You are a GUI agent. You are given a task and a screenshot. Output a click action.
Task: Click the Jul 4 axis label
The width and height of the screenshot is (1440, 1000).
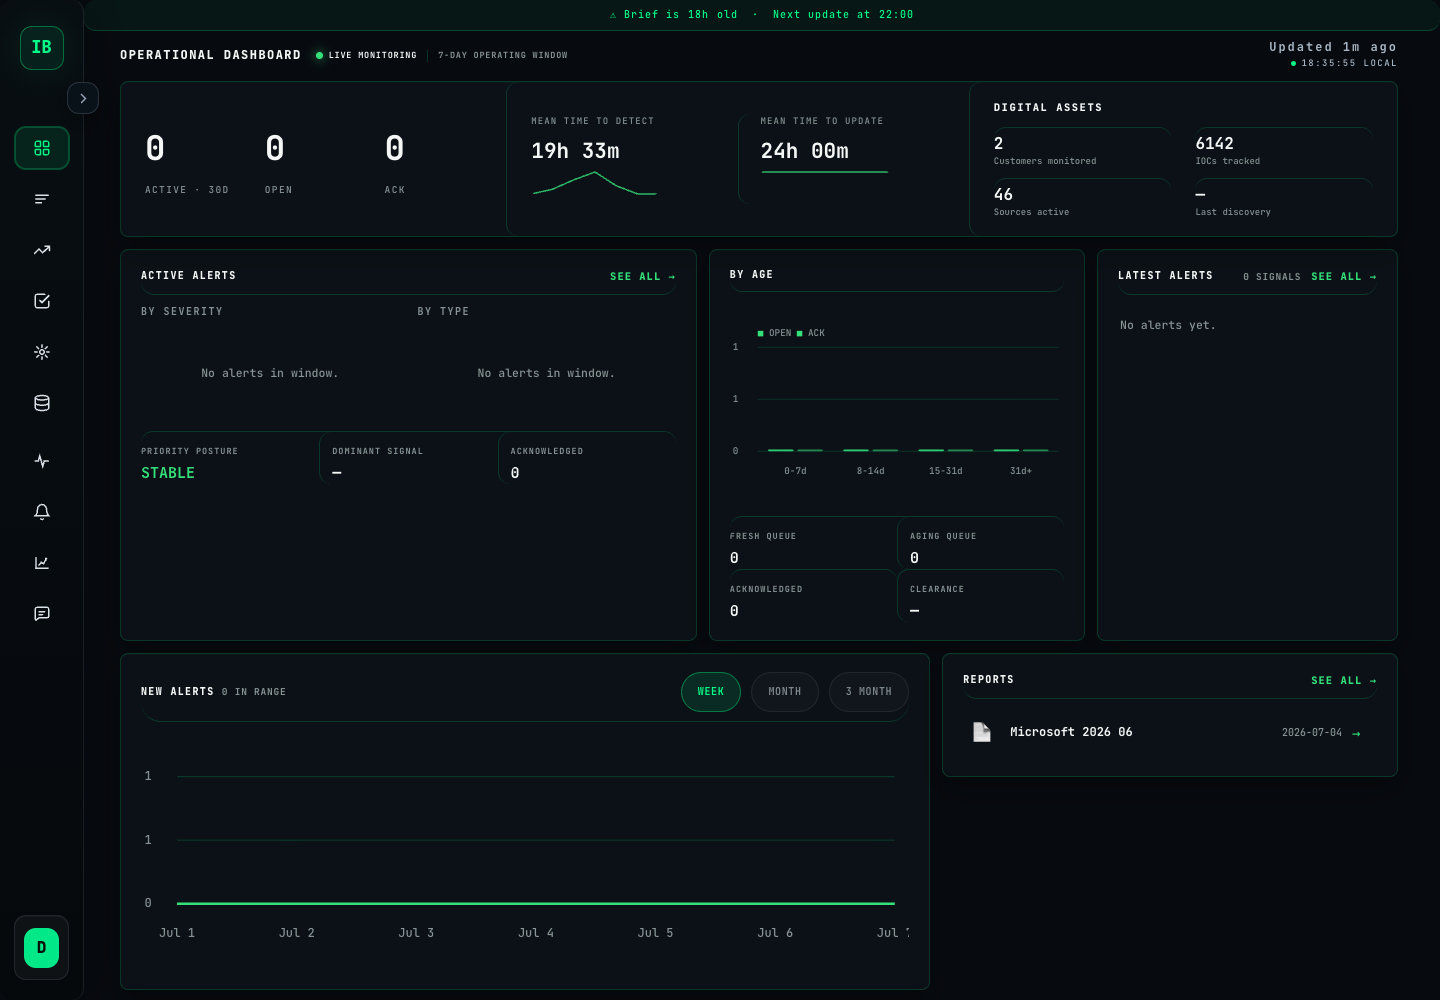pos(536,933)
